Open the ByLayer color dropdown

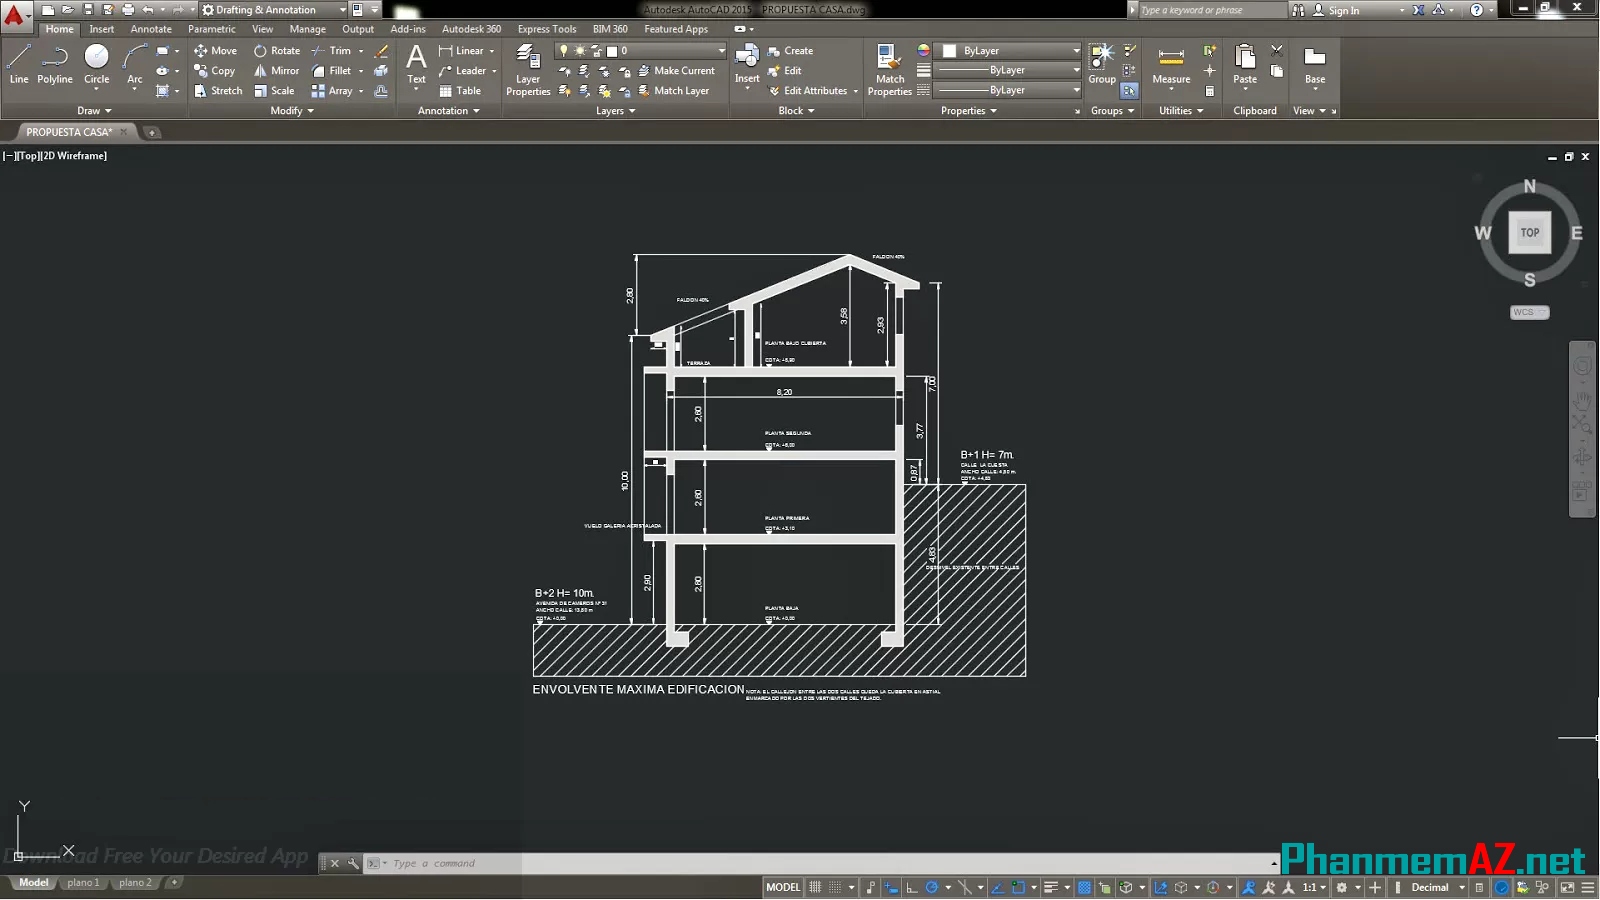coord(1006,50)
